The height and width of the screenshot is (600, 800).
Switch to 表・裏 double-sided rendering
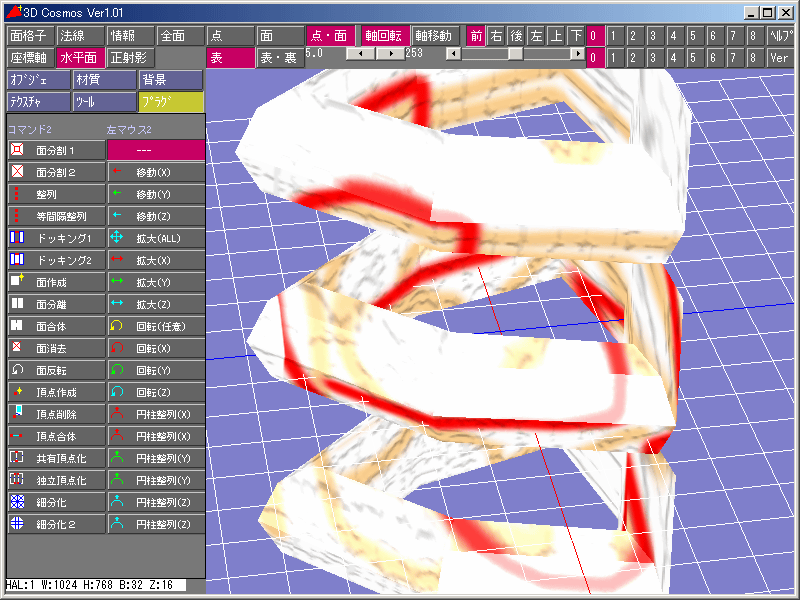point(280,58)
